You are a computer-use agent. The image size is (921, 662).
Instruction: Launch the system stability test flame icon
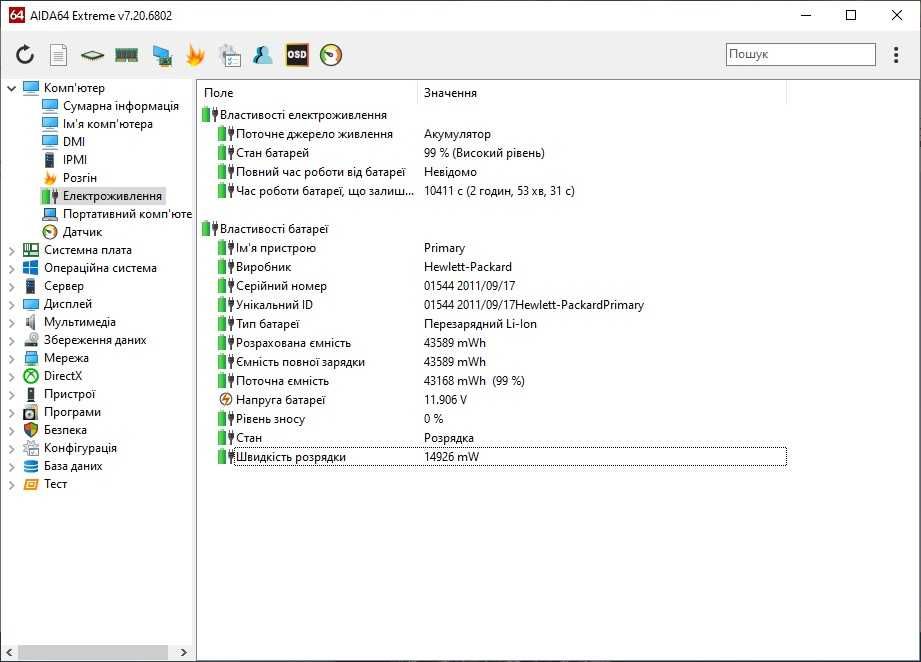click(x=196, y=55)
